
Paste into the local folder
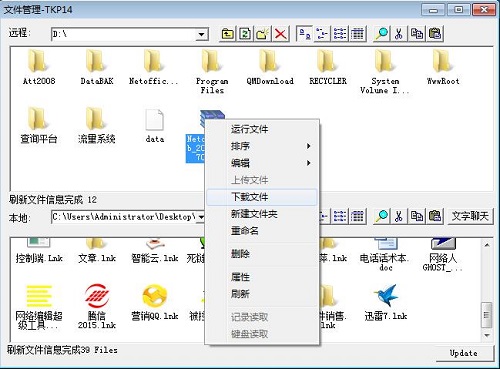coord(435,217)
